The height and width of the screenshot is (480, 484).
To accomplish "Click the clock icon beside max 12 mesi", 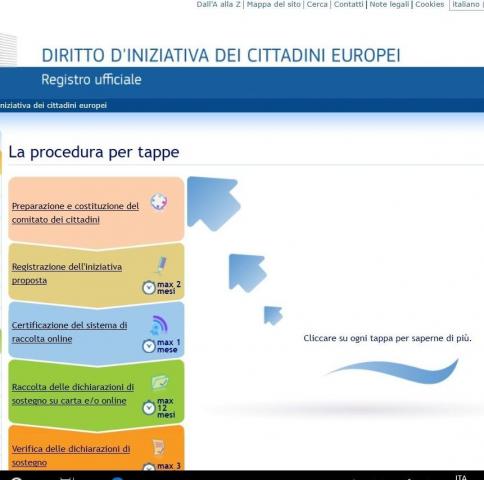I will [x=149, y=408].
